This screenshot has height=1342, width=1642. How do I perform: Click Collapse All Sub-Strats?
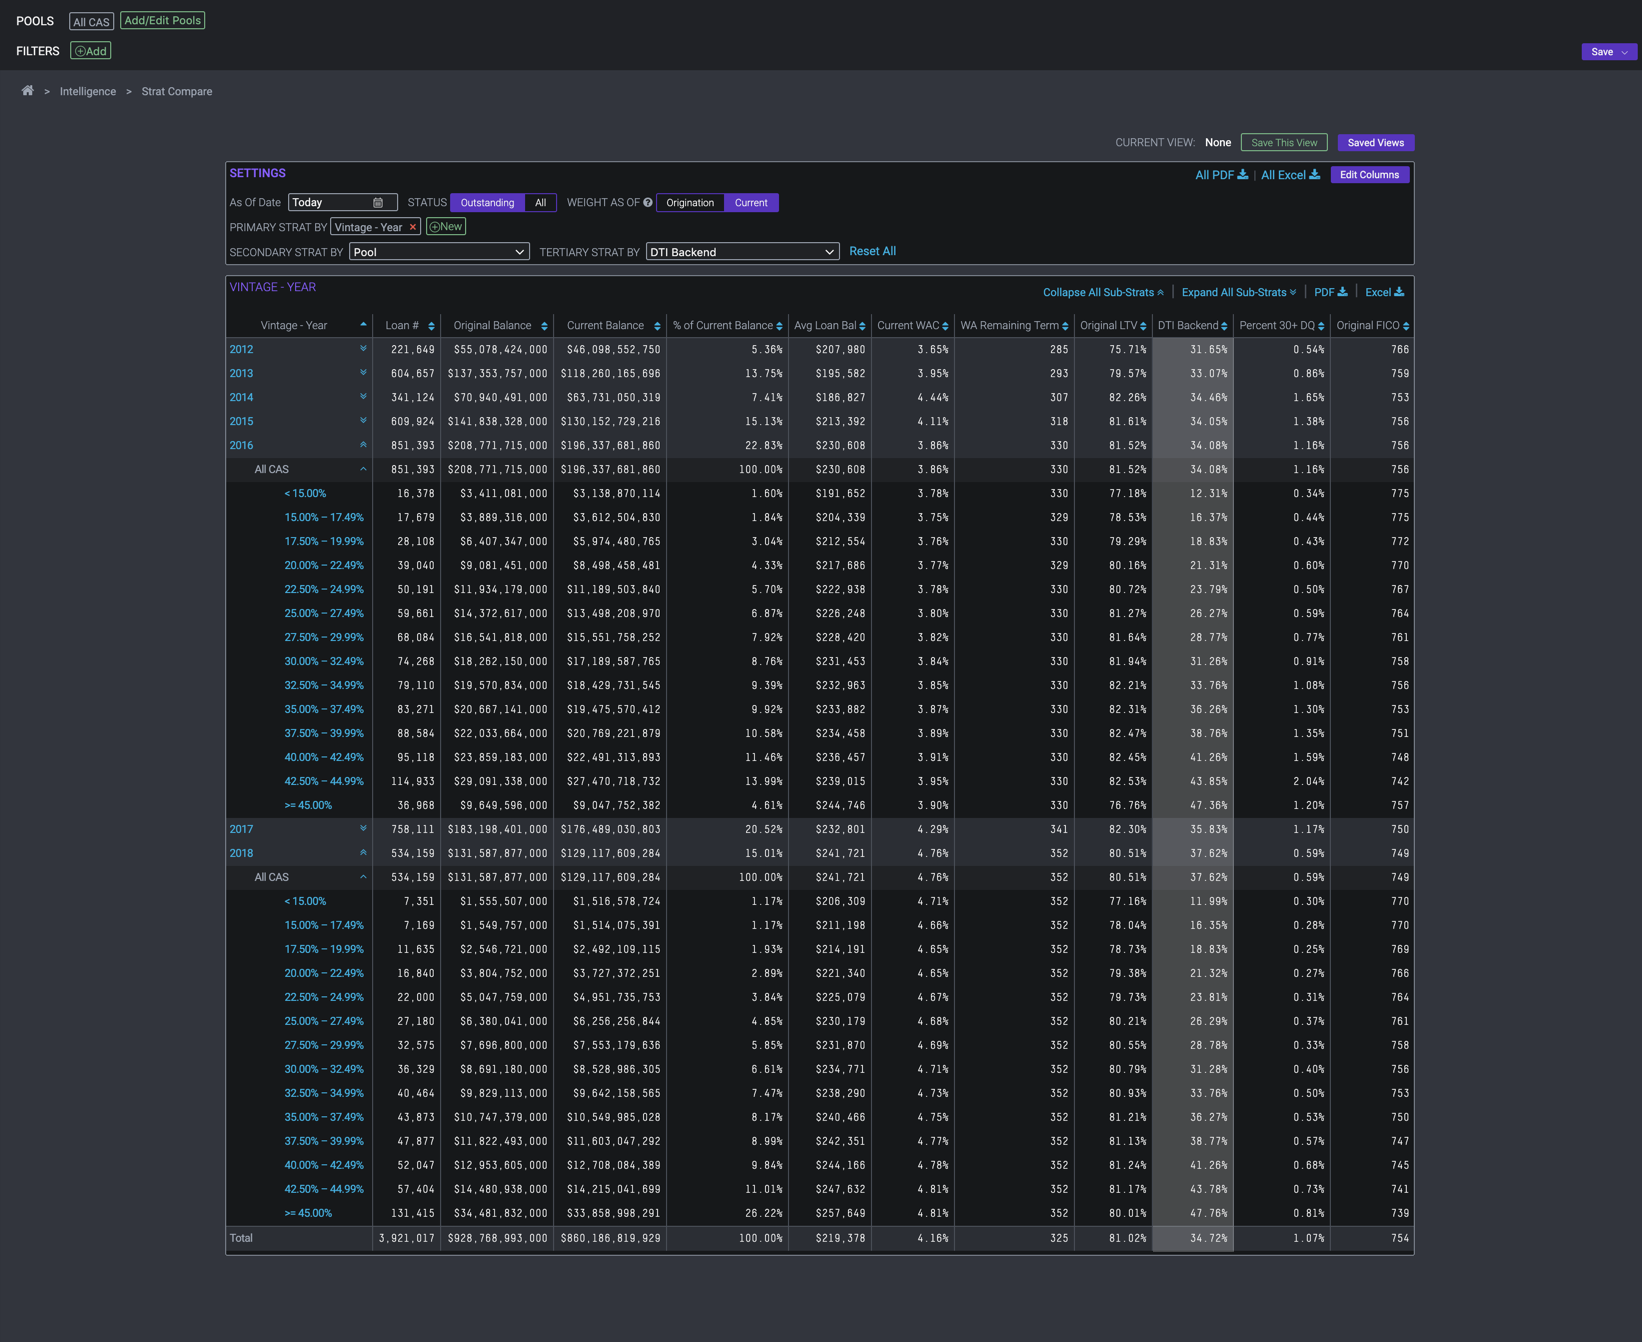point(1103,292)
